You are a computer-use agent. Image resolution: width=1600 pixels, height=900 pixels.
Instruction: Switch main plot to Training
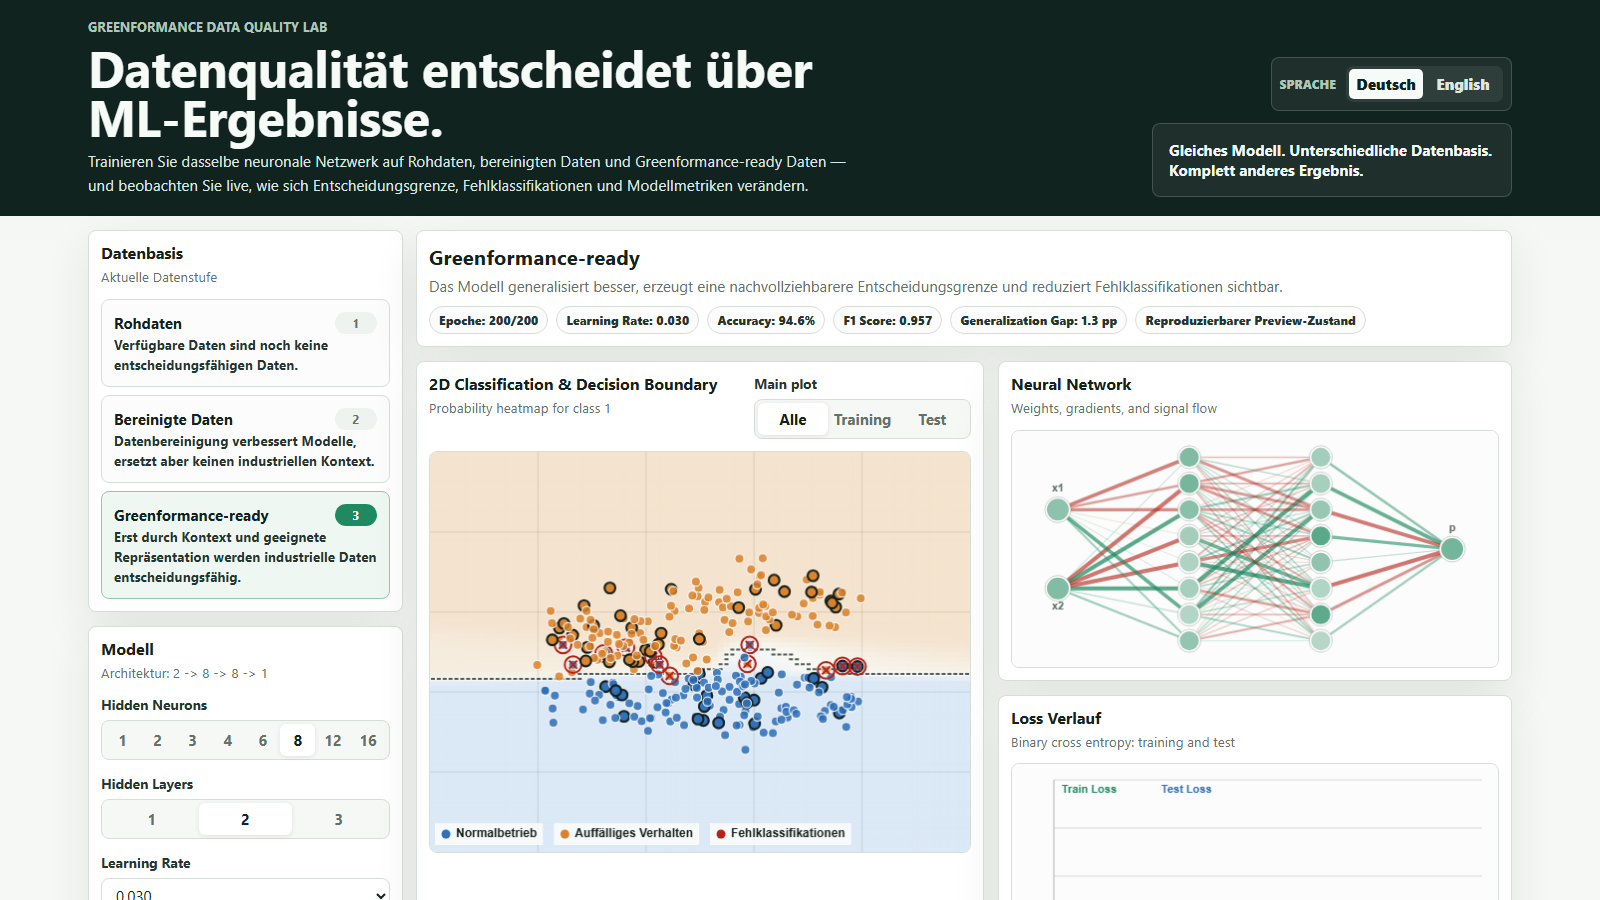click(862, 419)
